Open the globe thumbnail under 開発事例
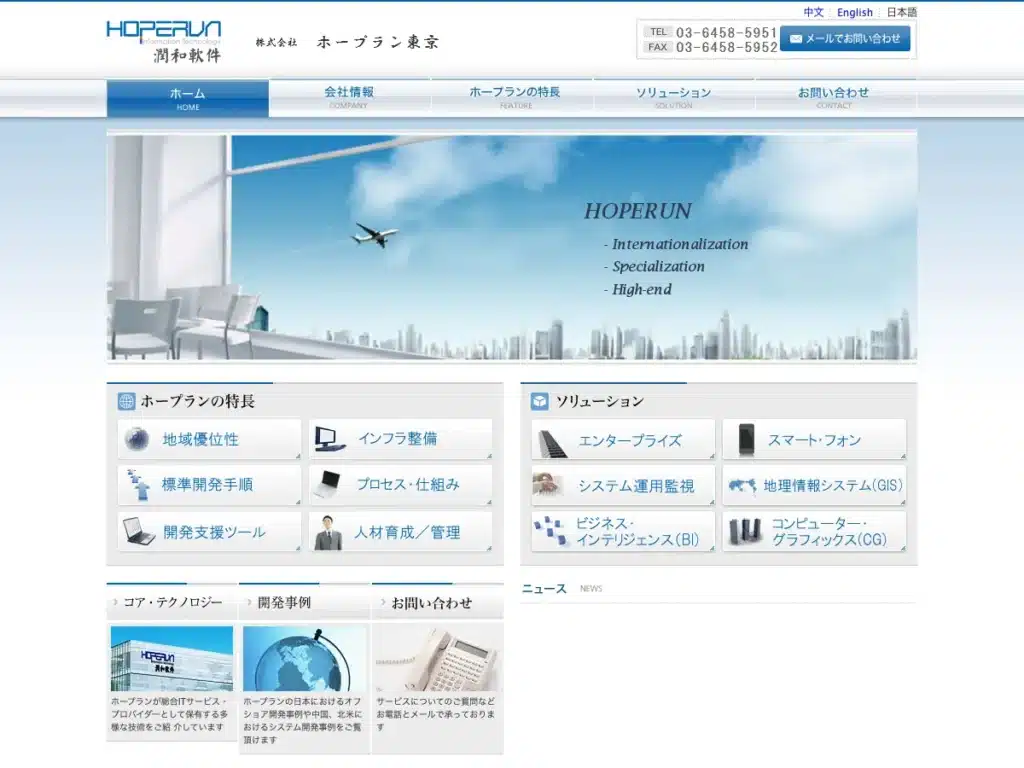This screenshot has width=1024, height=768. 304,658
